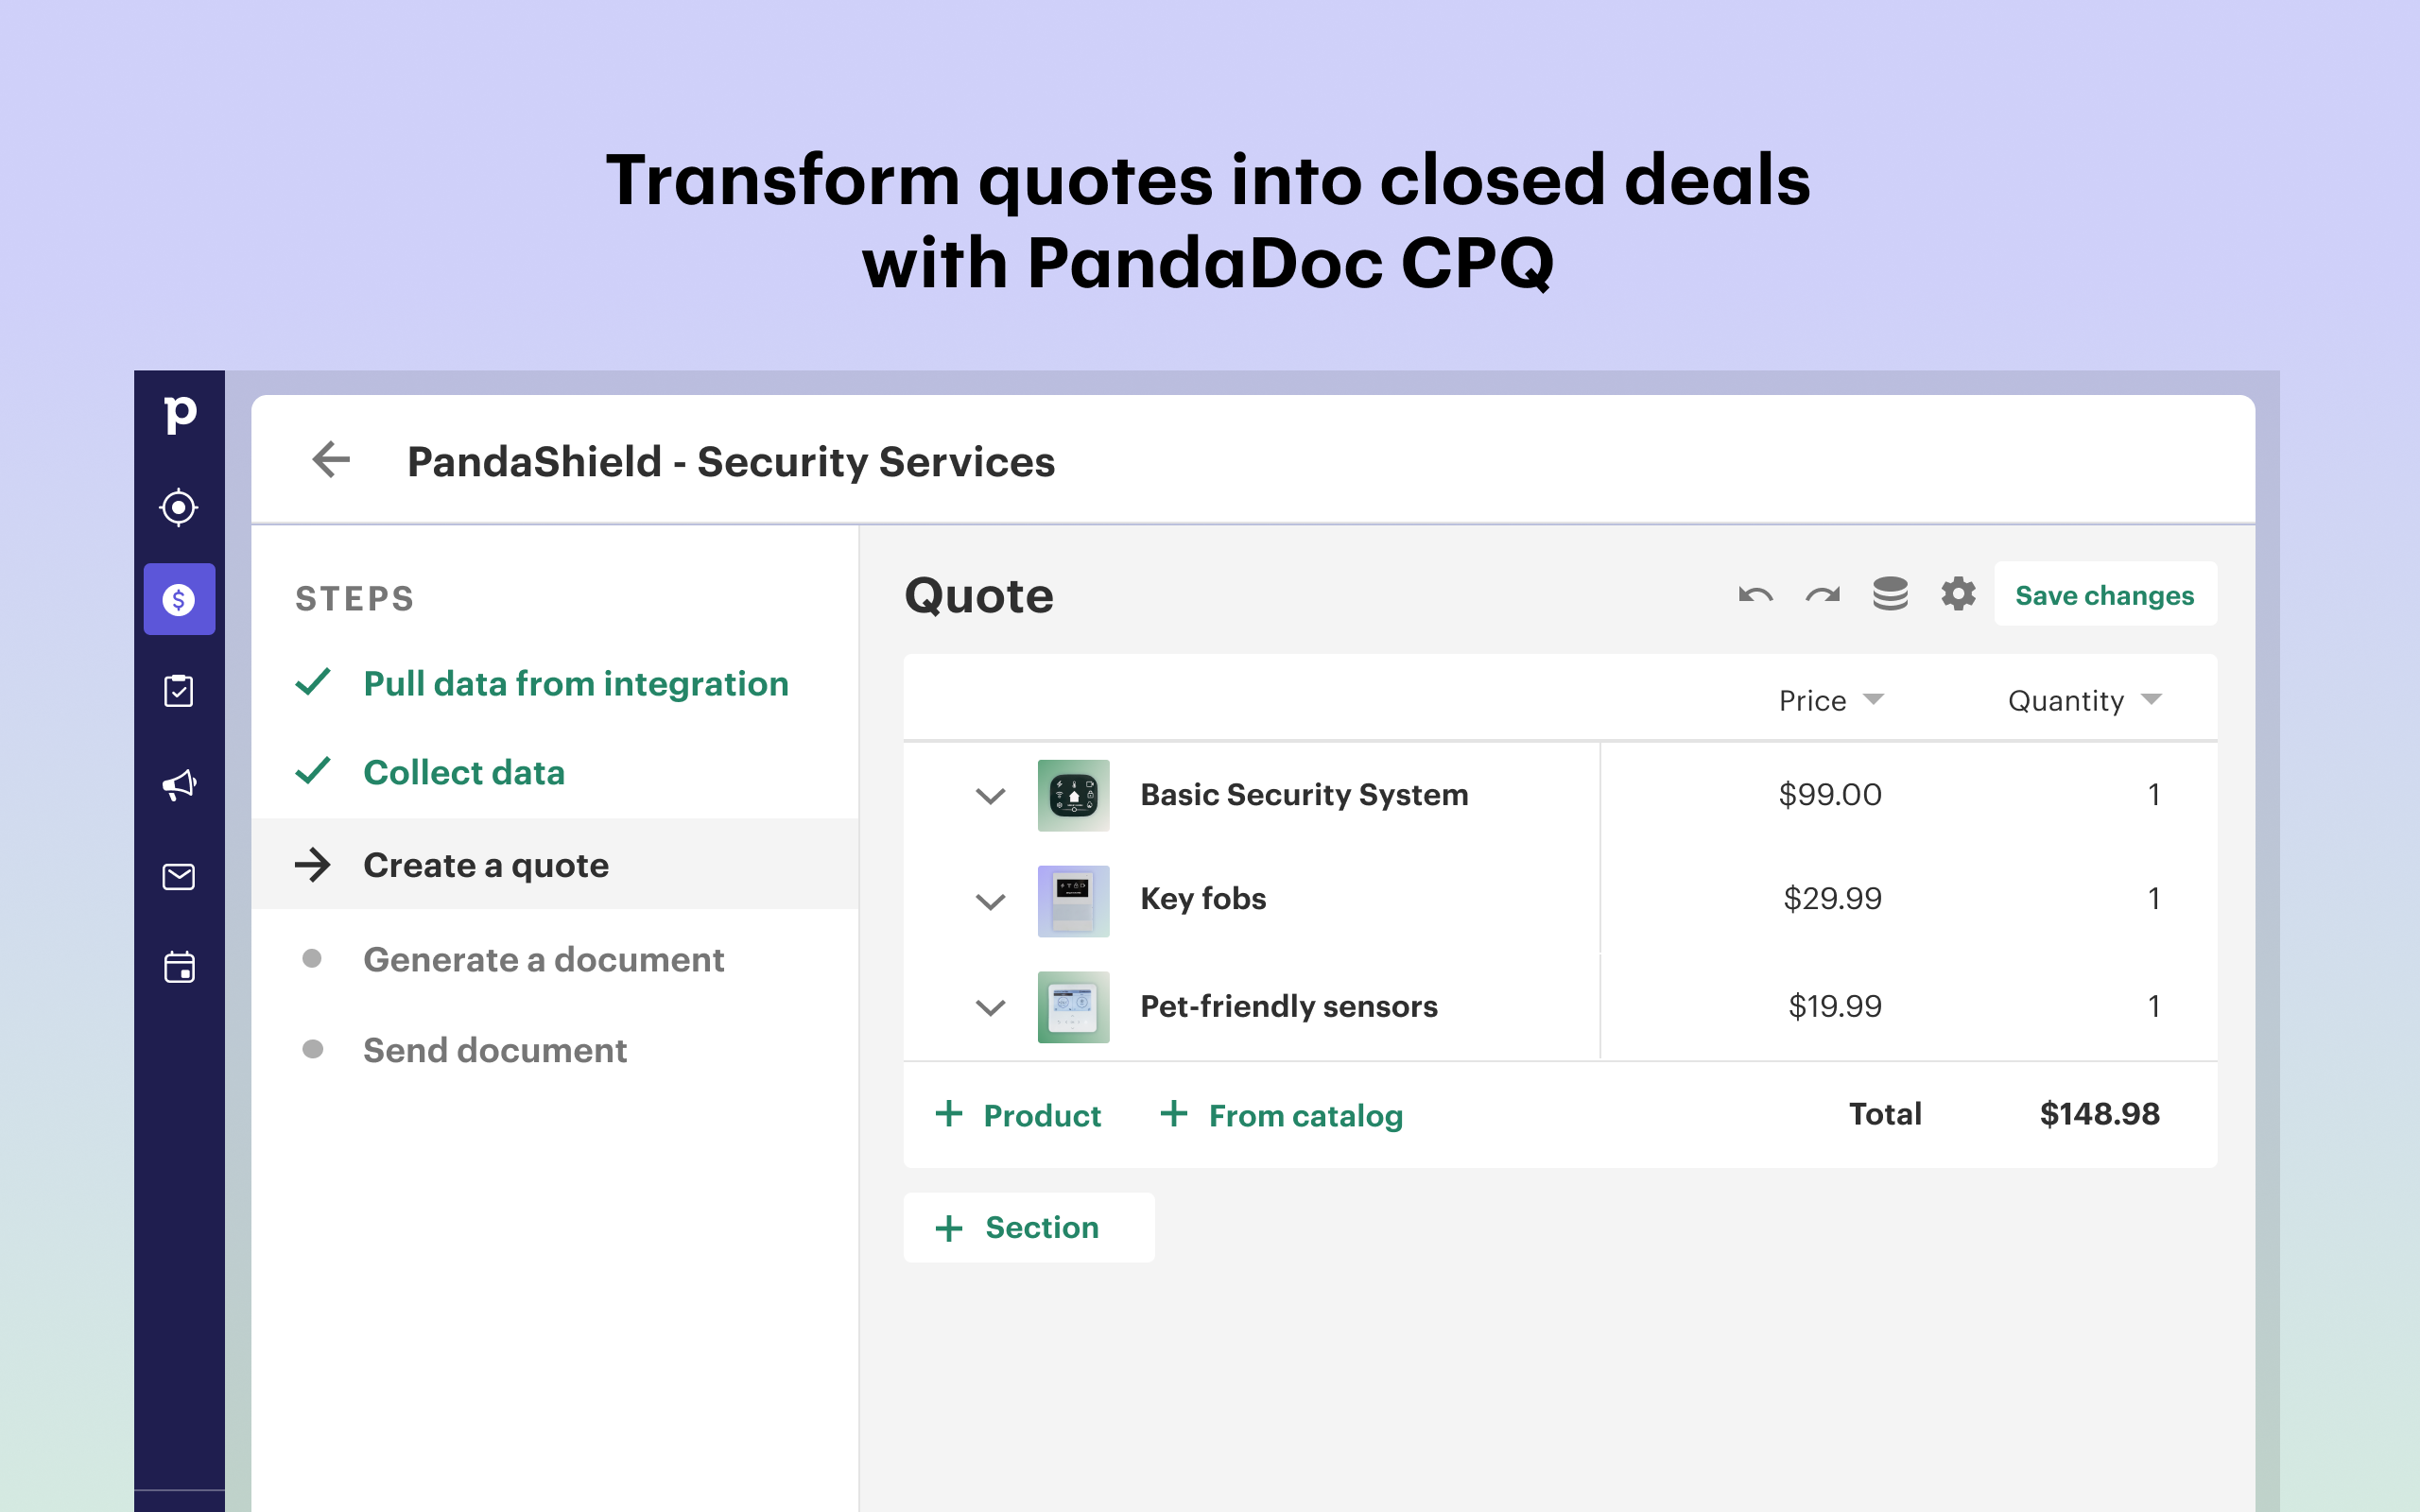Expand the Key fobs product details
Viewport: 2420px width, 1512px height.
click(x=989, y=901)
